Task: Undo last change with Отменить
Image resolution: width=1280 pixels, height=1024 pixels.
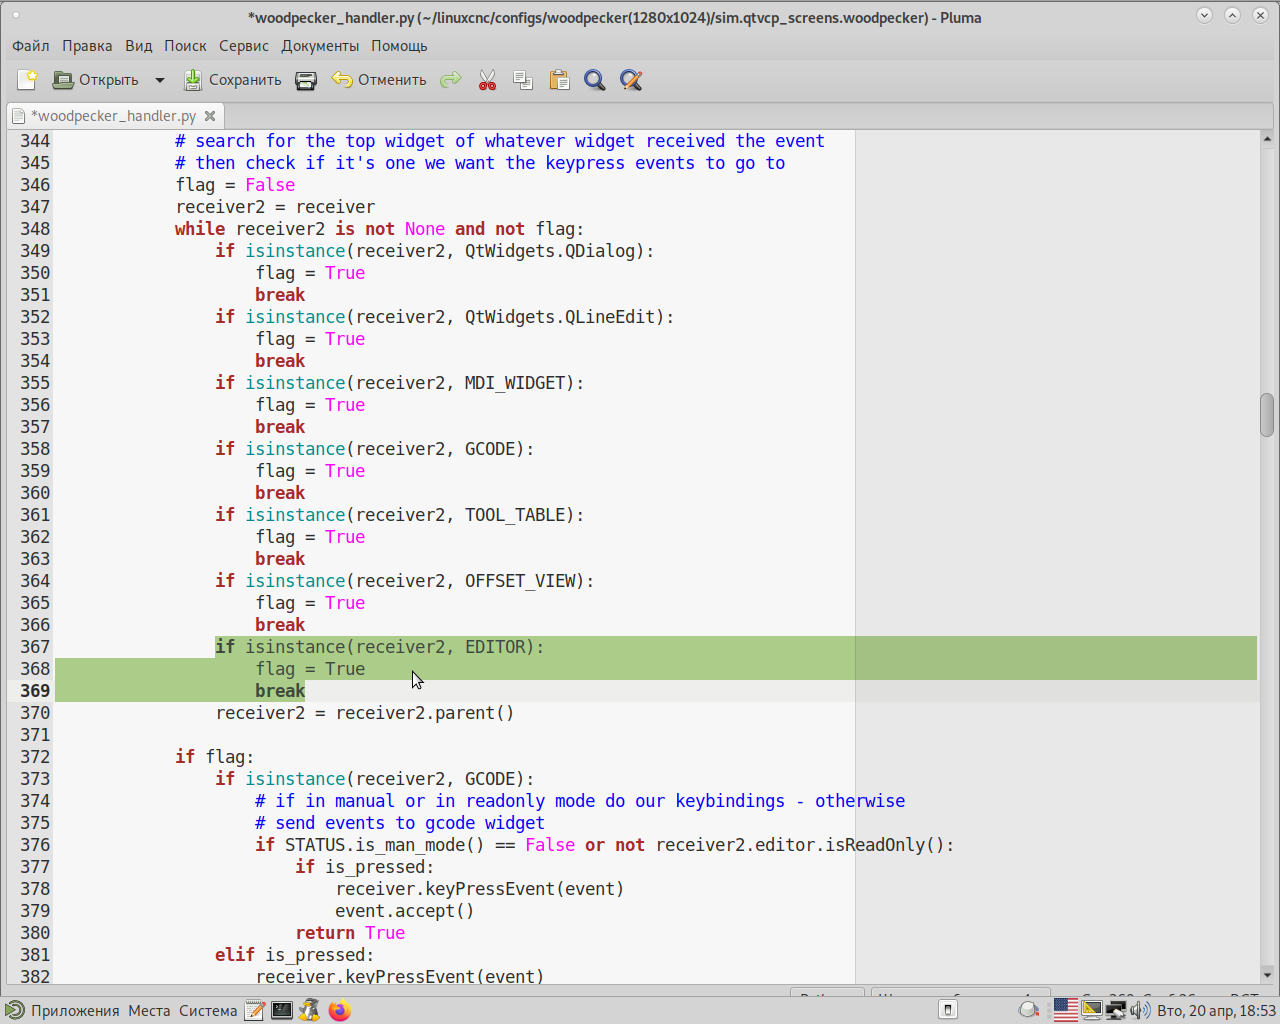Action: pyautogui.click(x=379, y=80)
